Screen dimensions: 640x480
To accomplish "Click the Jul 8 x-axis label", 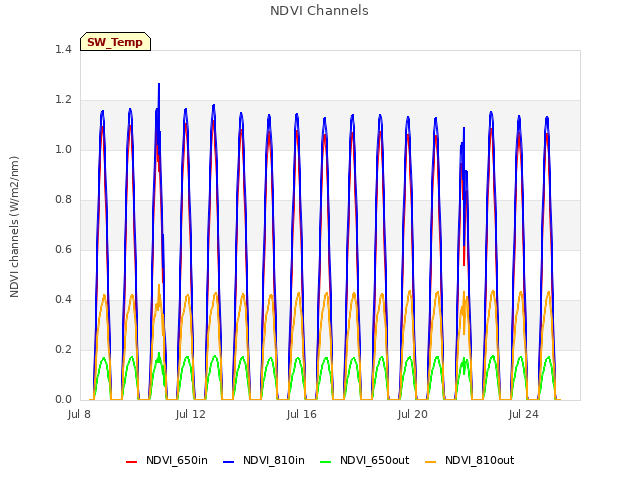I will (x=79, y=414).
